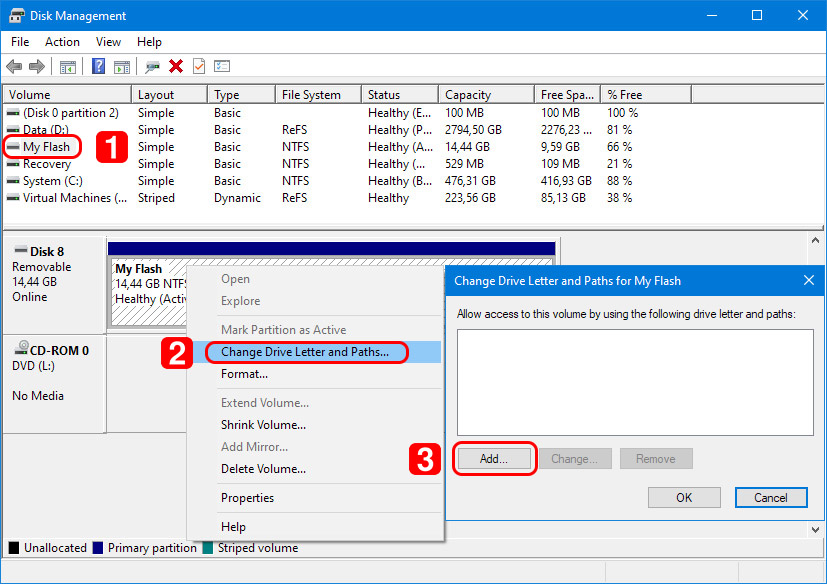Screen dimensions: 827x584
Task: Click the teal Striped volume legend swatch
Action: (207, 548)
